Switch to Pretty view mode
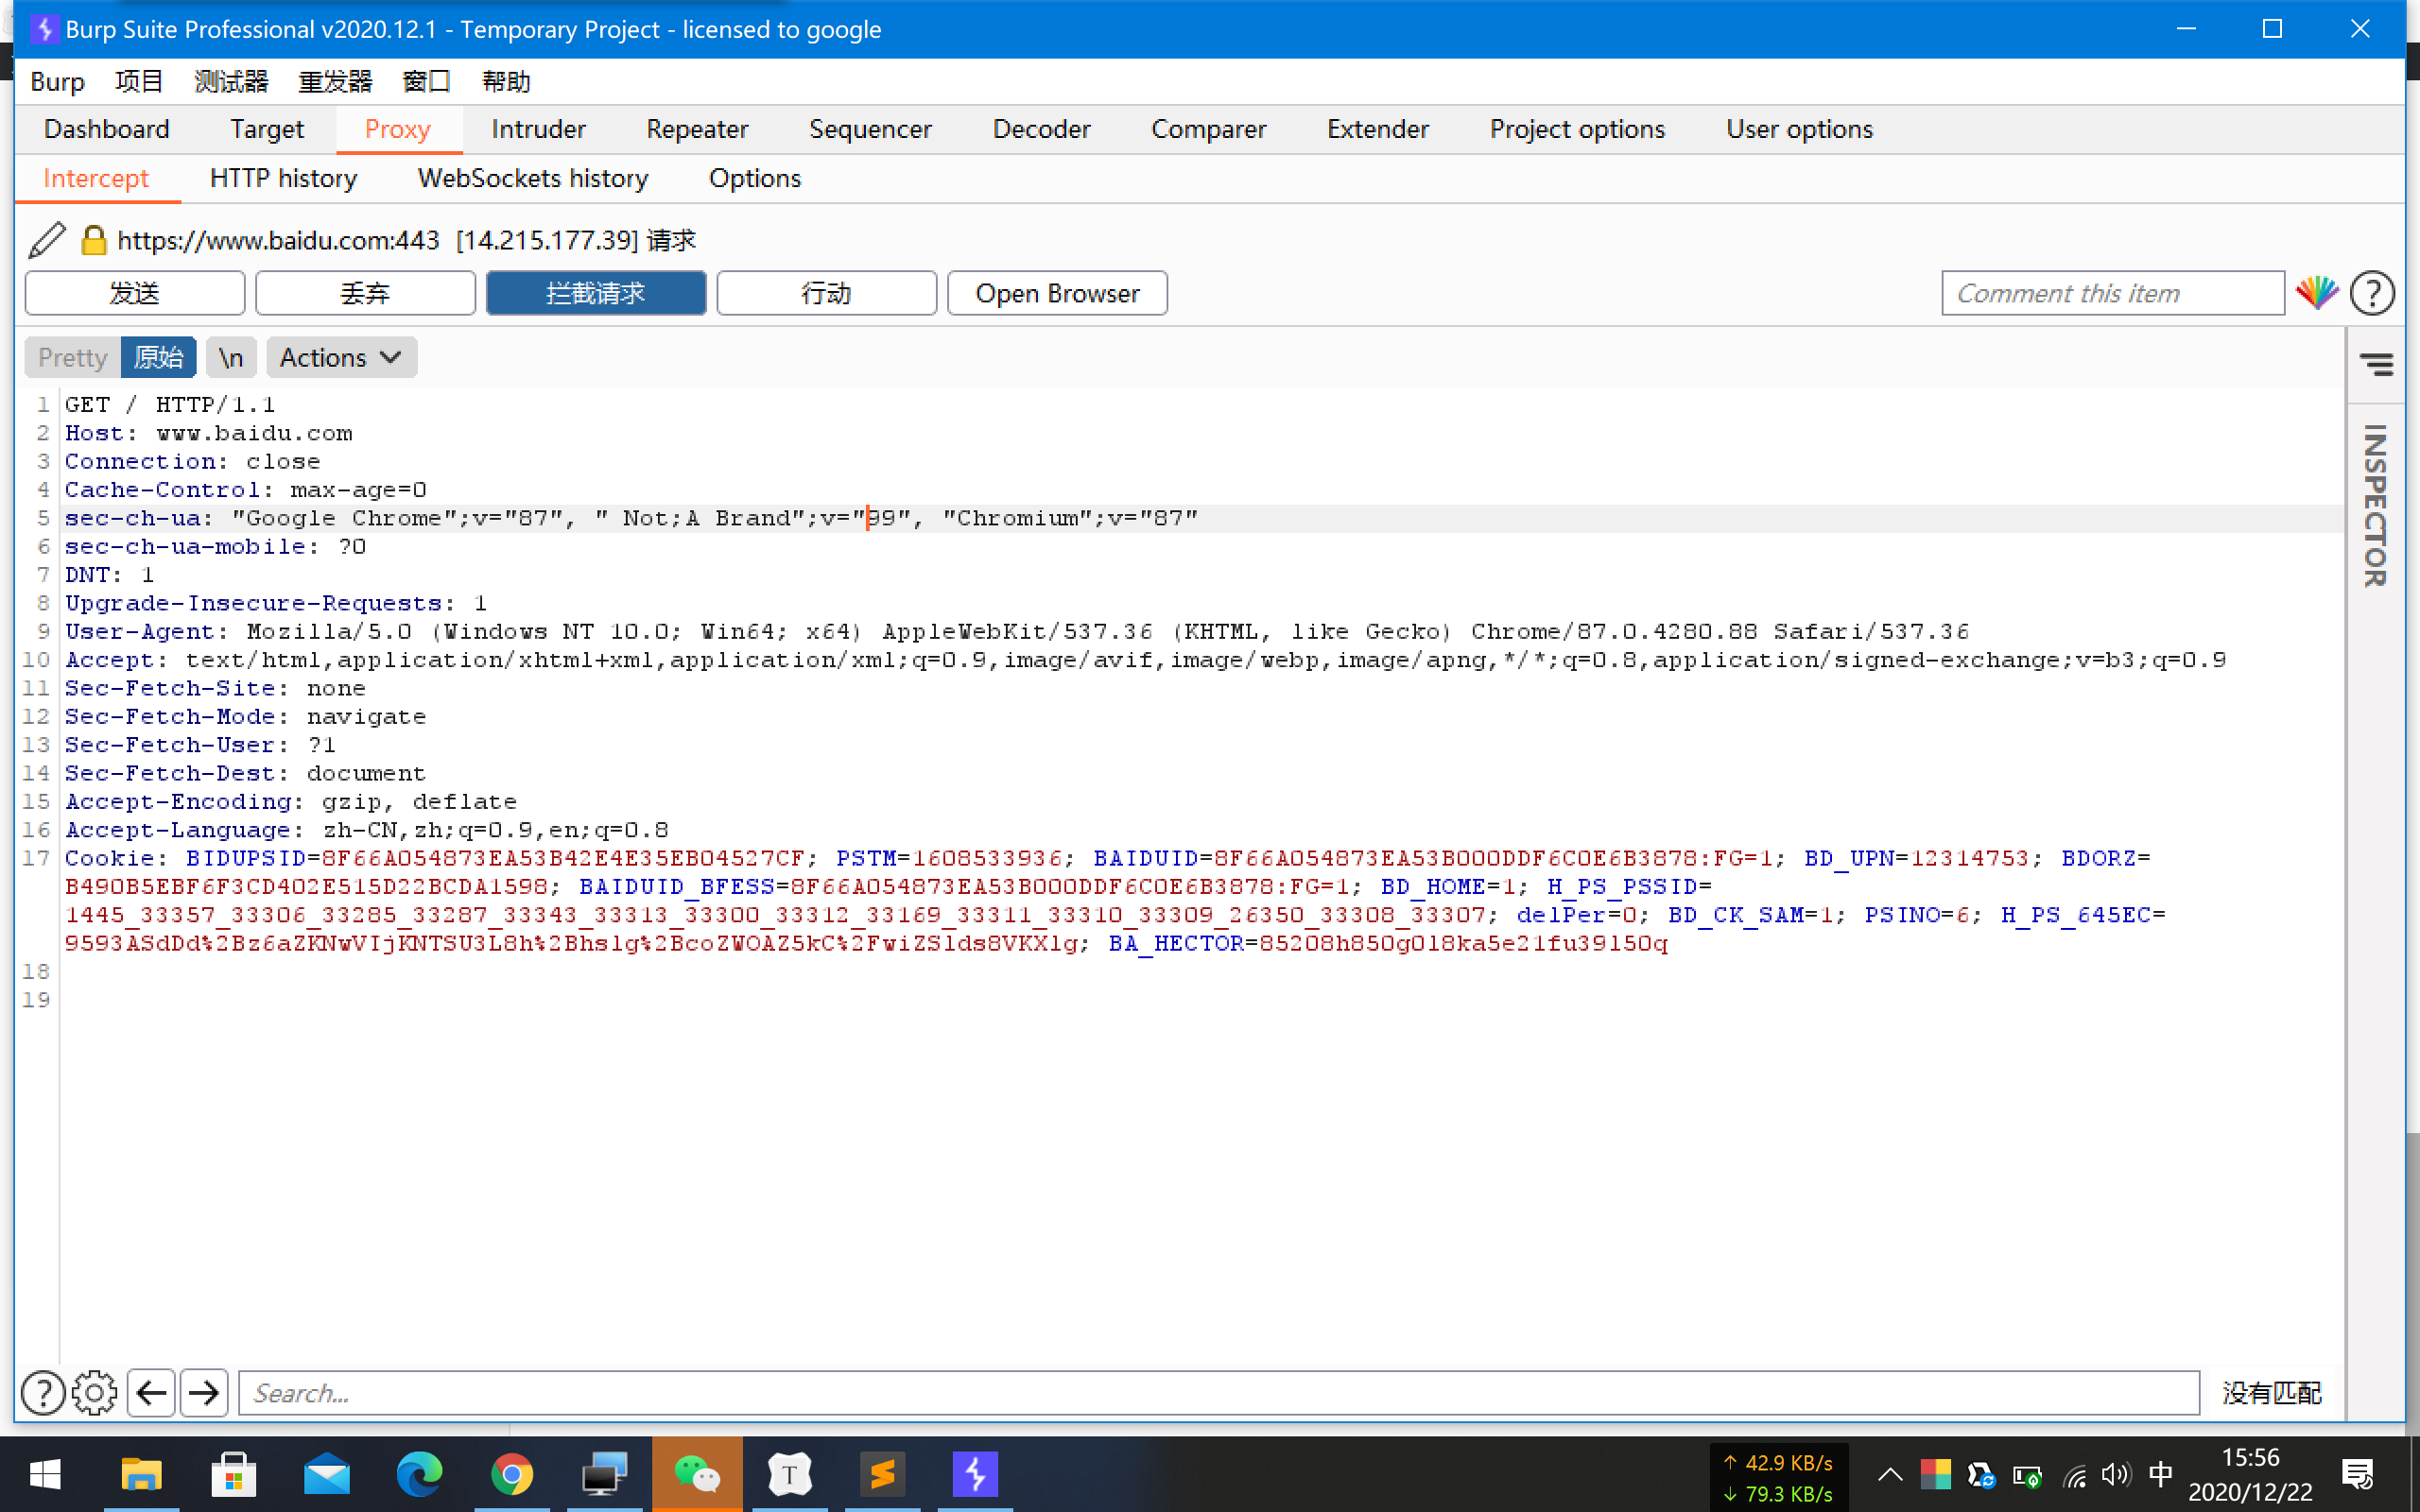Viewport: 2420px width, 1512px height. [72, 357]
